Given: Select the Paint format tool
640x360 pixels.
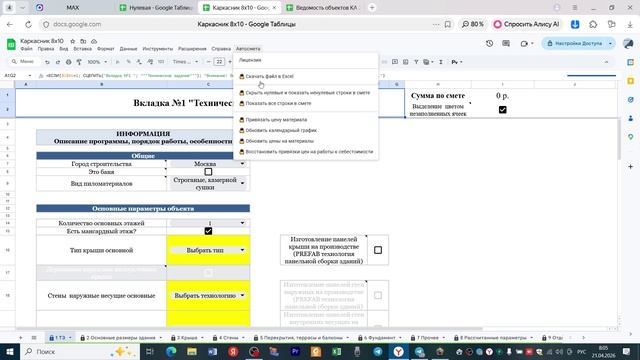Looking at the screenshot, I should (x=79, y=62).
